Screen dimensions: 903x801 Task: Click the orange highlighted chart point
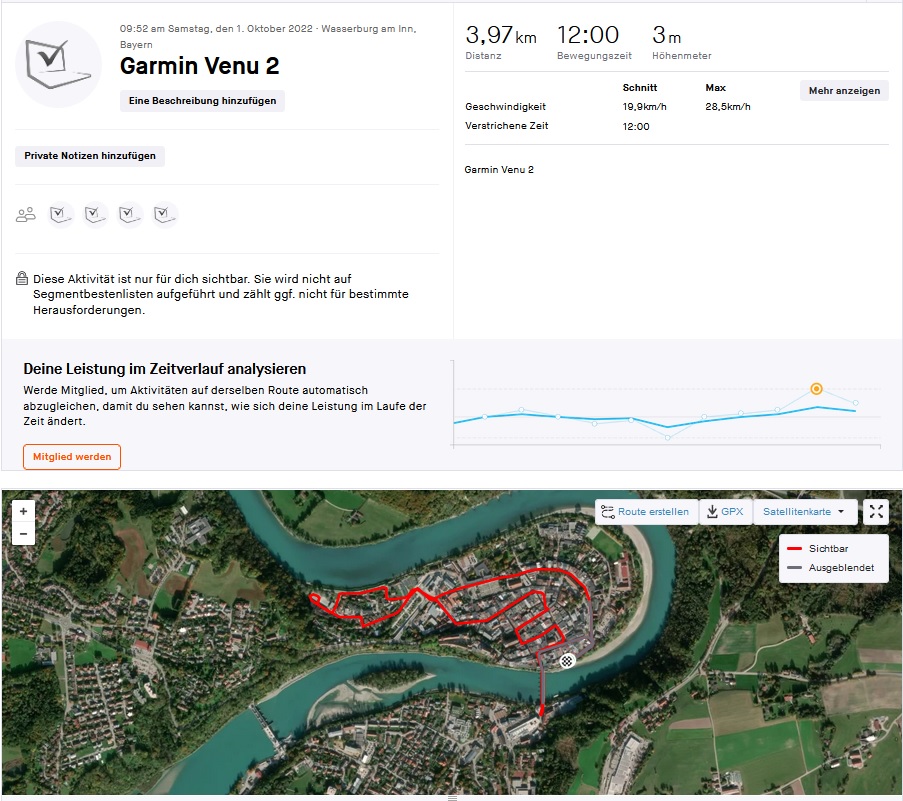(x=816, y=388)
